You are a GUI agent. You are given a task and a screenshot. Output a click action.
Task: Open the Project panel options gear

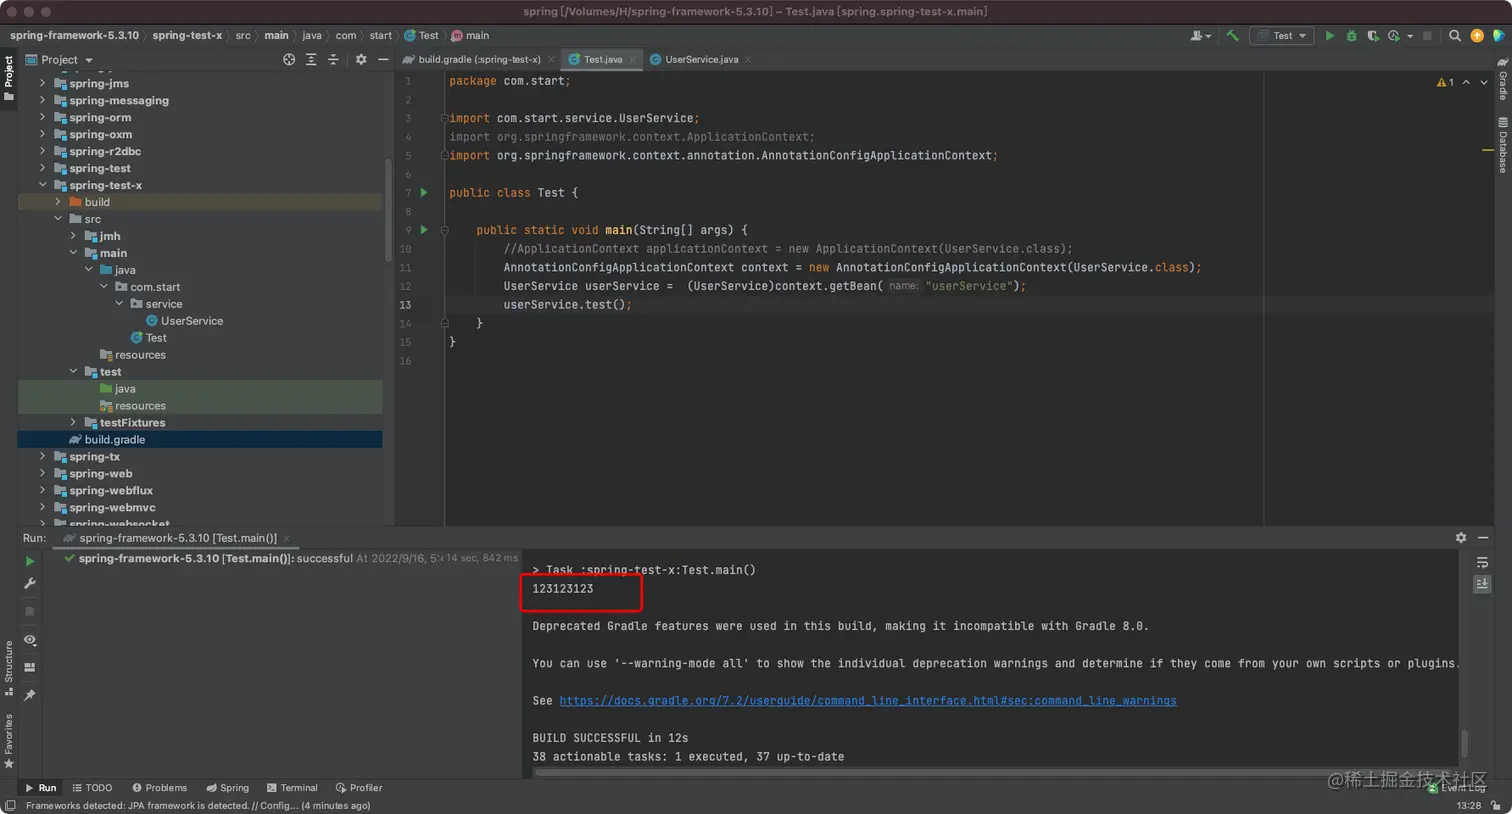coord(361,60)
